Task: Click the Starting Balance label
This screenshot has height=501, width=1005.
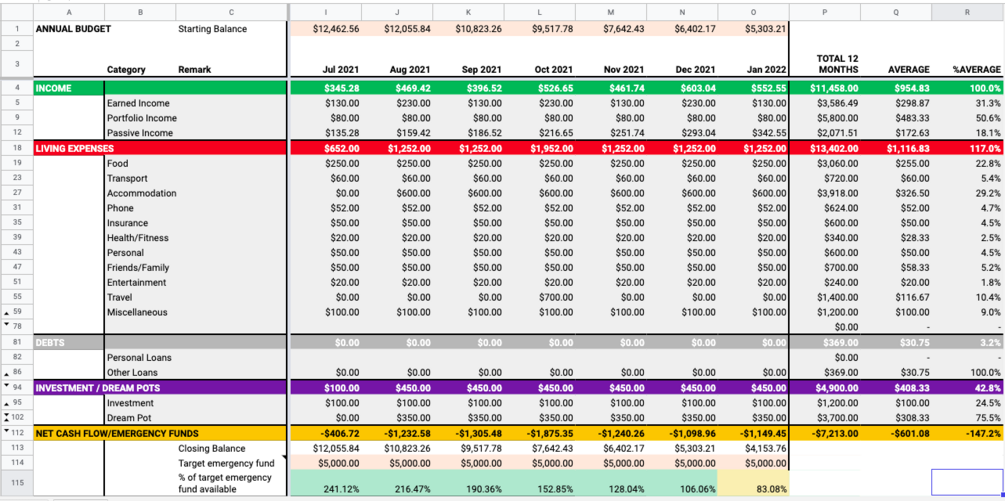Action: coord(212,29)
